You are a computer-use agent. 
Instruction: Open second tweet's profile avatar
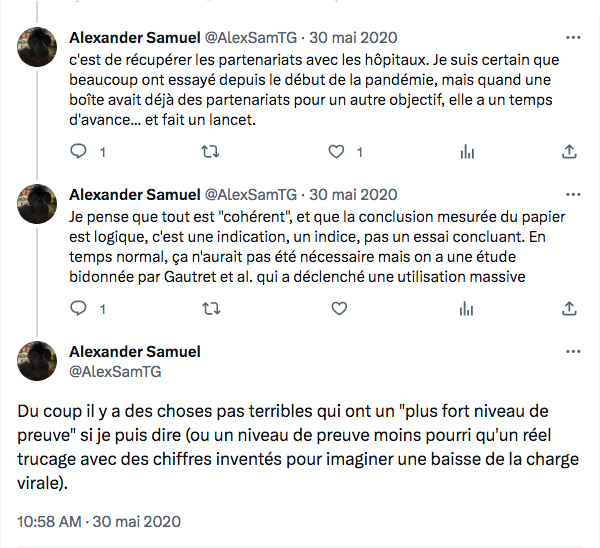click(37, 203)
